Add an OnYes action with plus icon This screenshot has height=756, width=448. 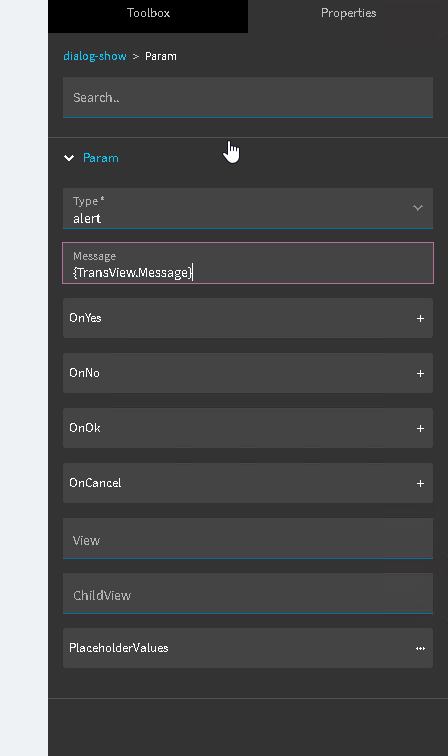coord(420,318)
